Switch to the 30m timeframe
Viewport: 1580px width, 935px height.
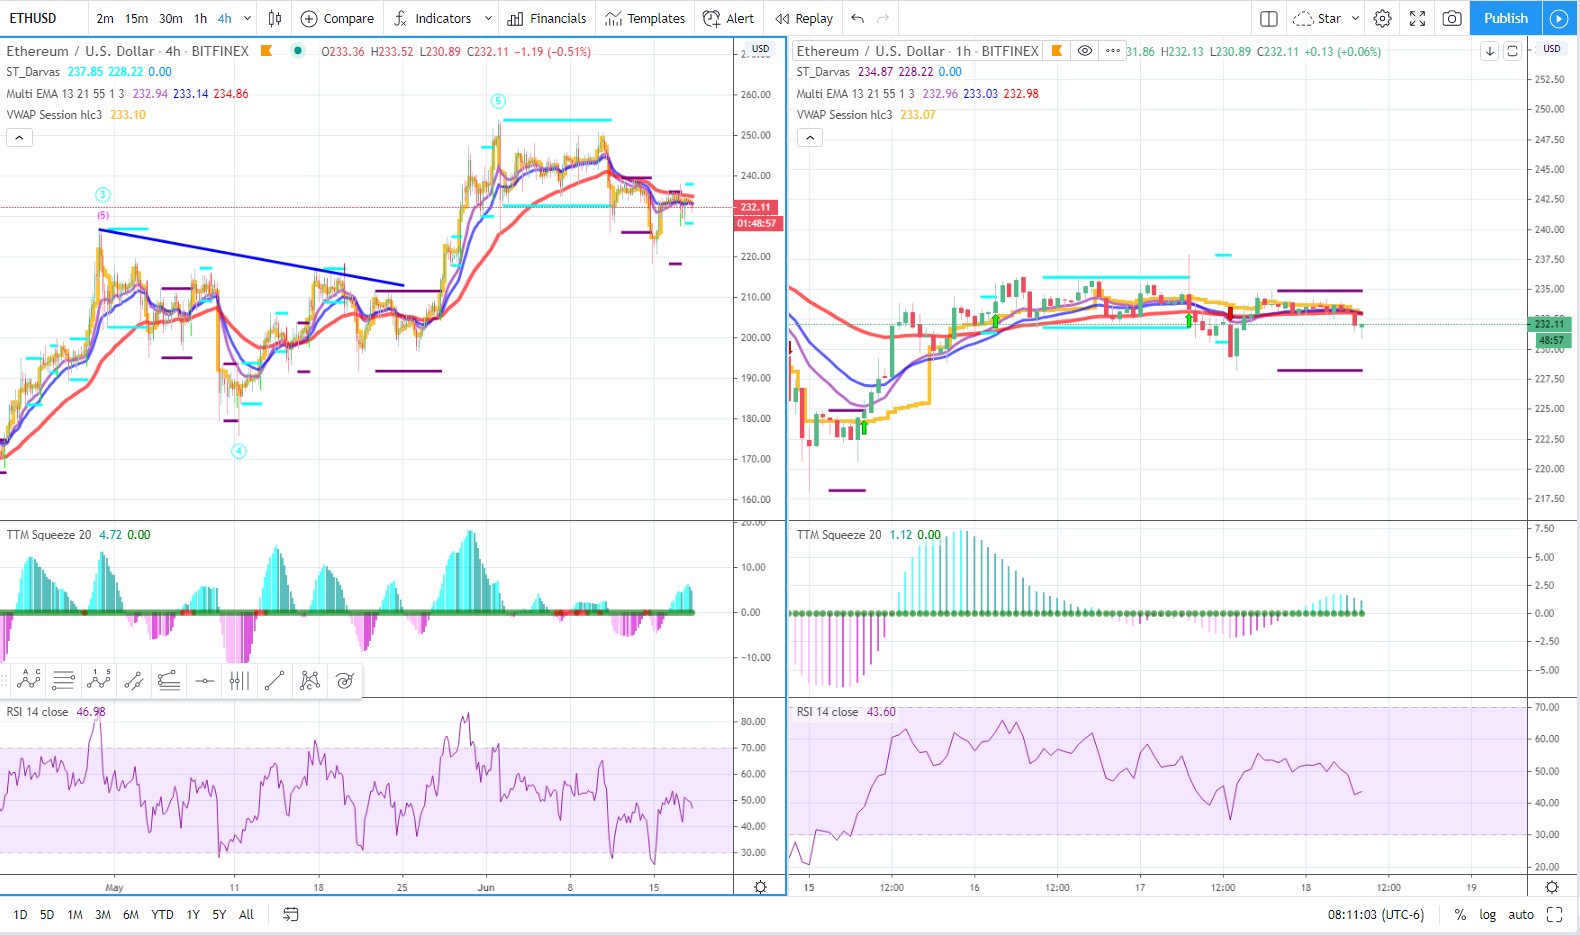click(171, 18)
